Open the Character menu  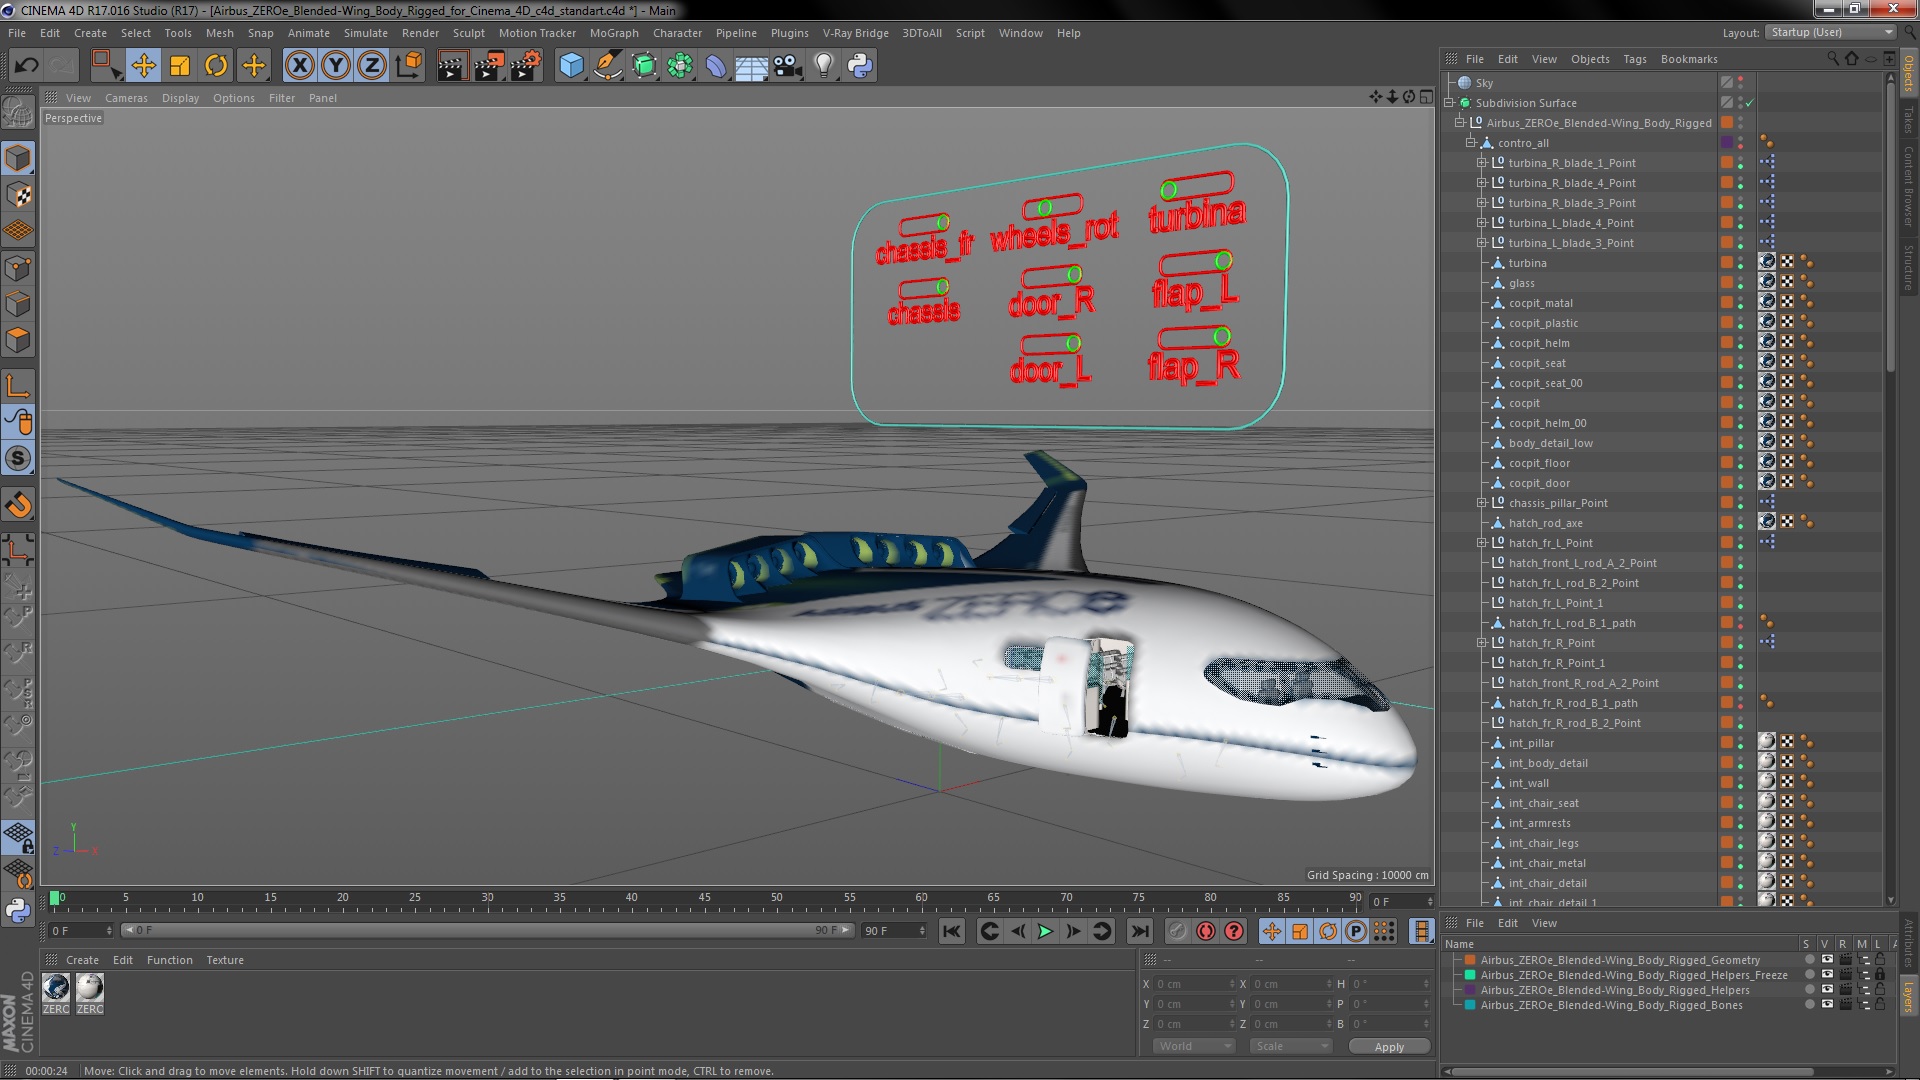[677, 33]
